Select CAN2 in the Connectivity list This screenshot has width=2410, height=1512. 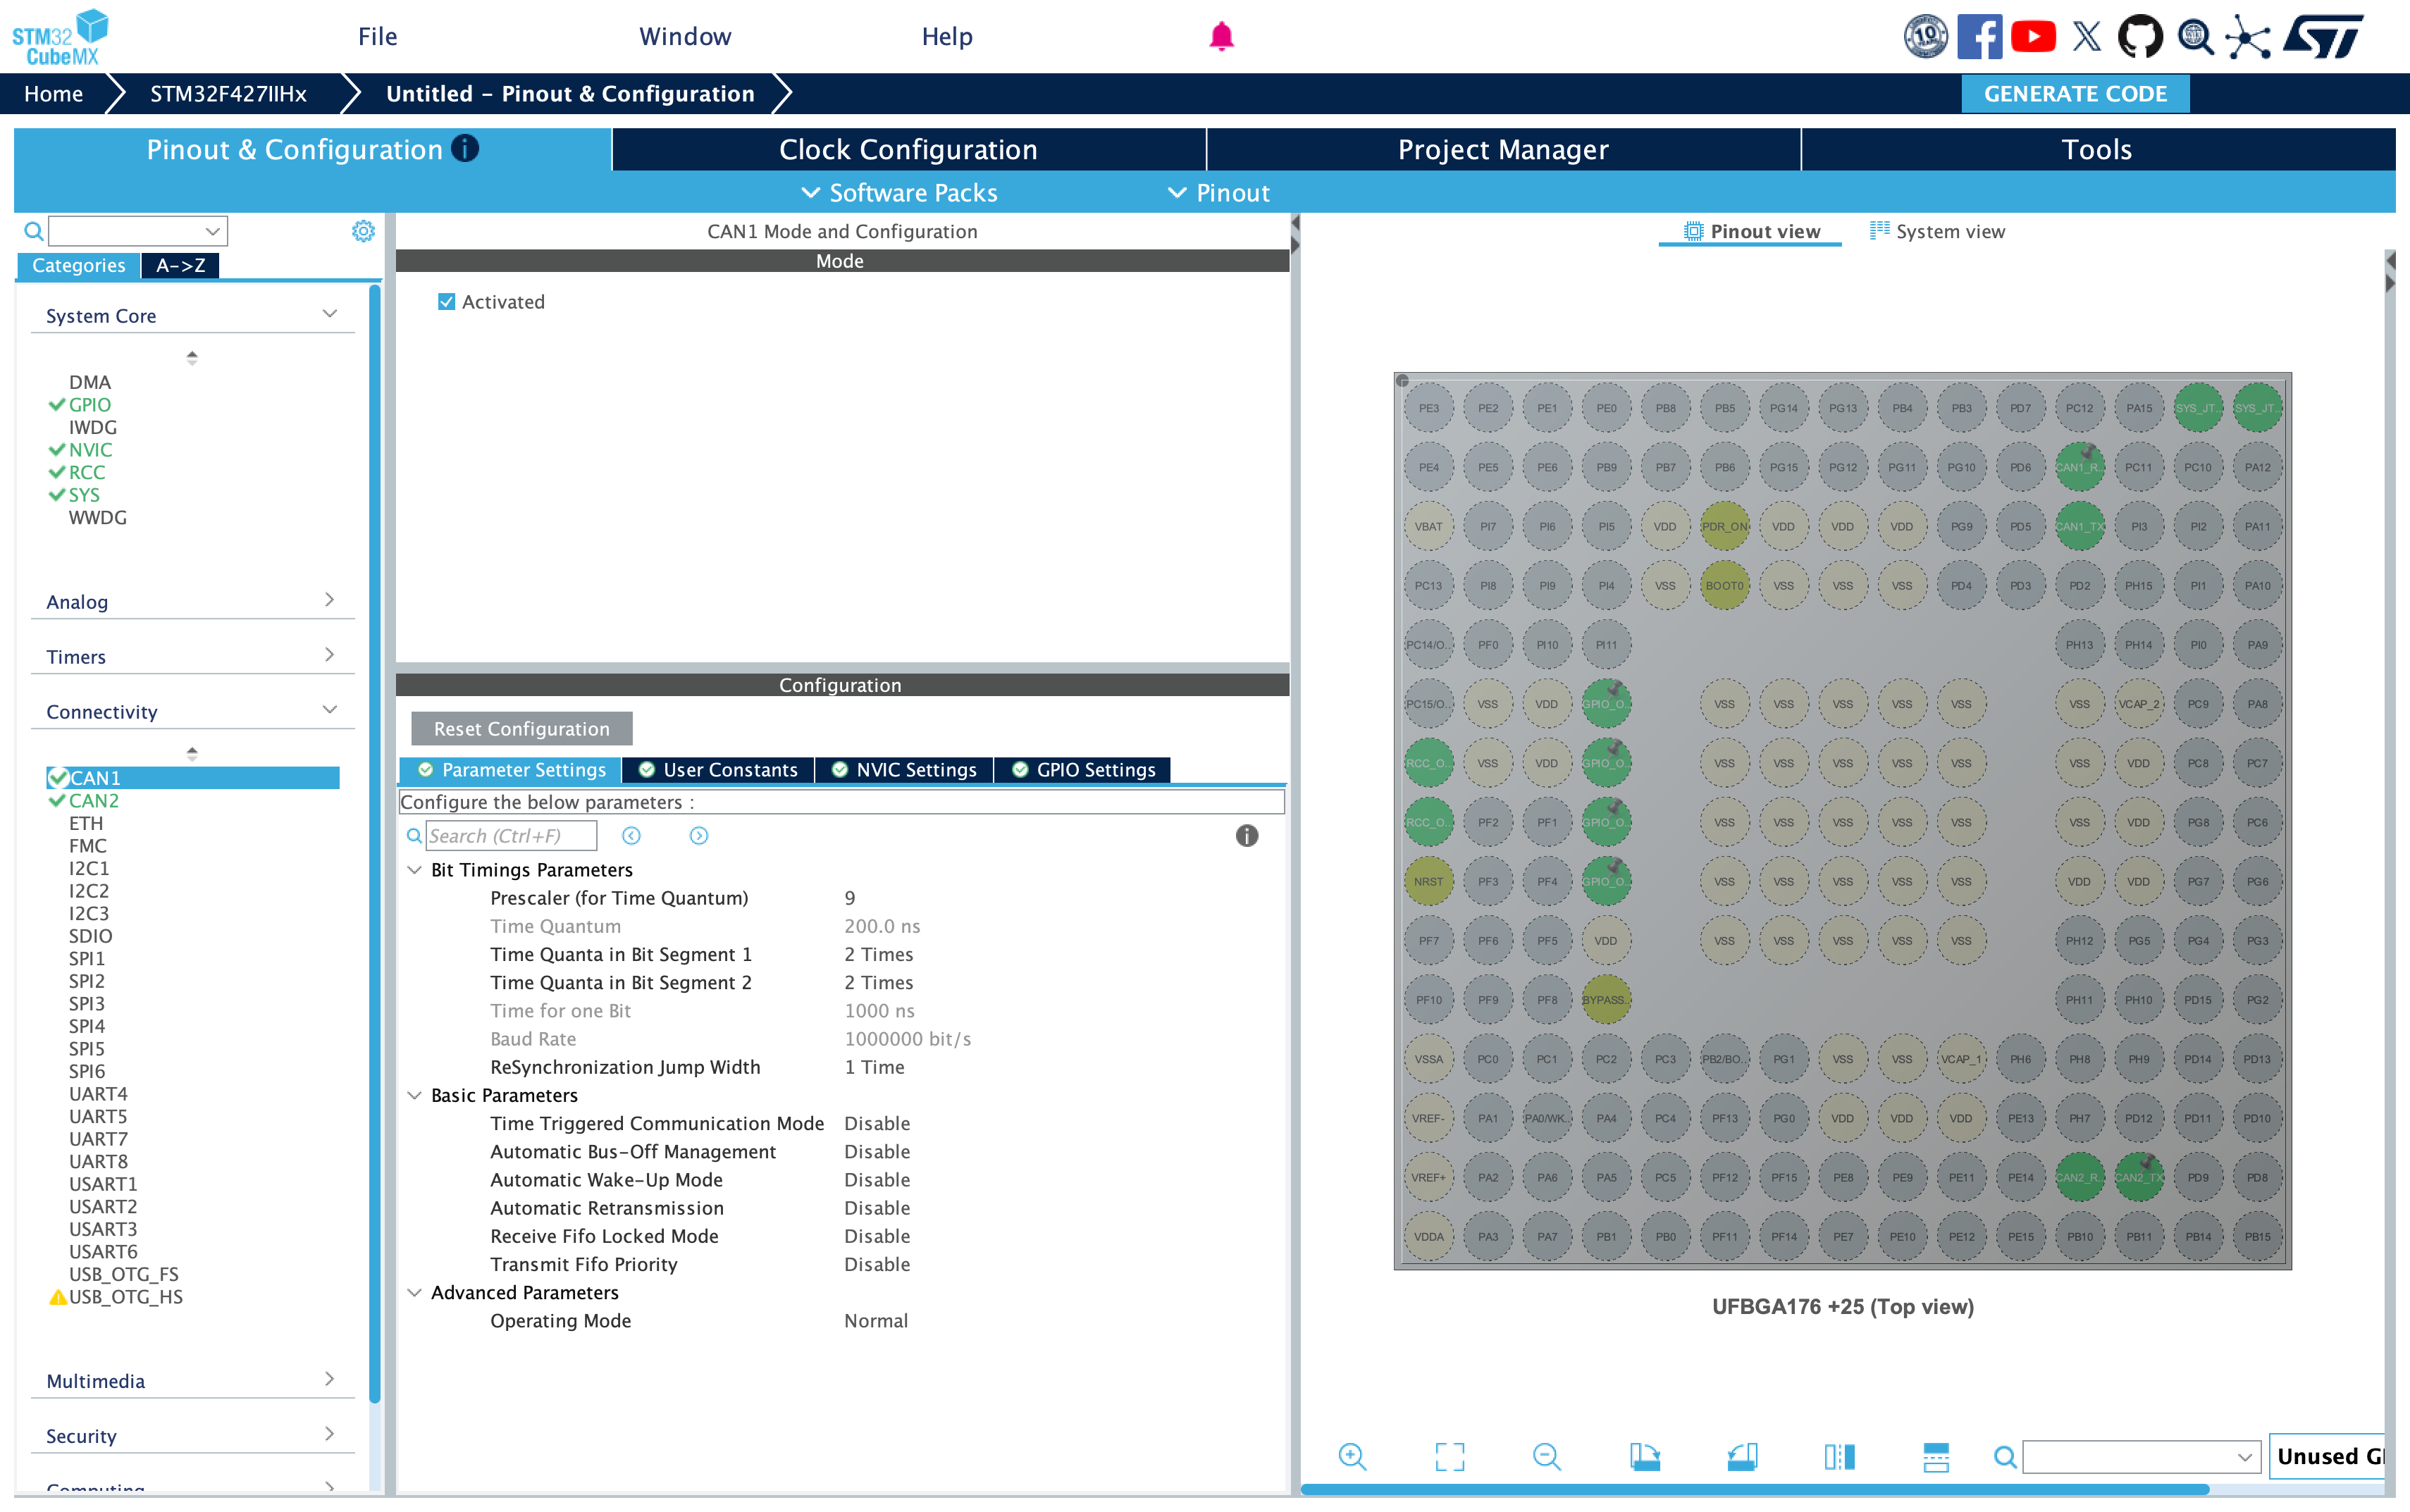coord(94,800)
